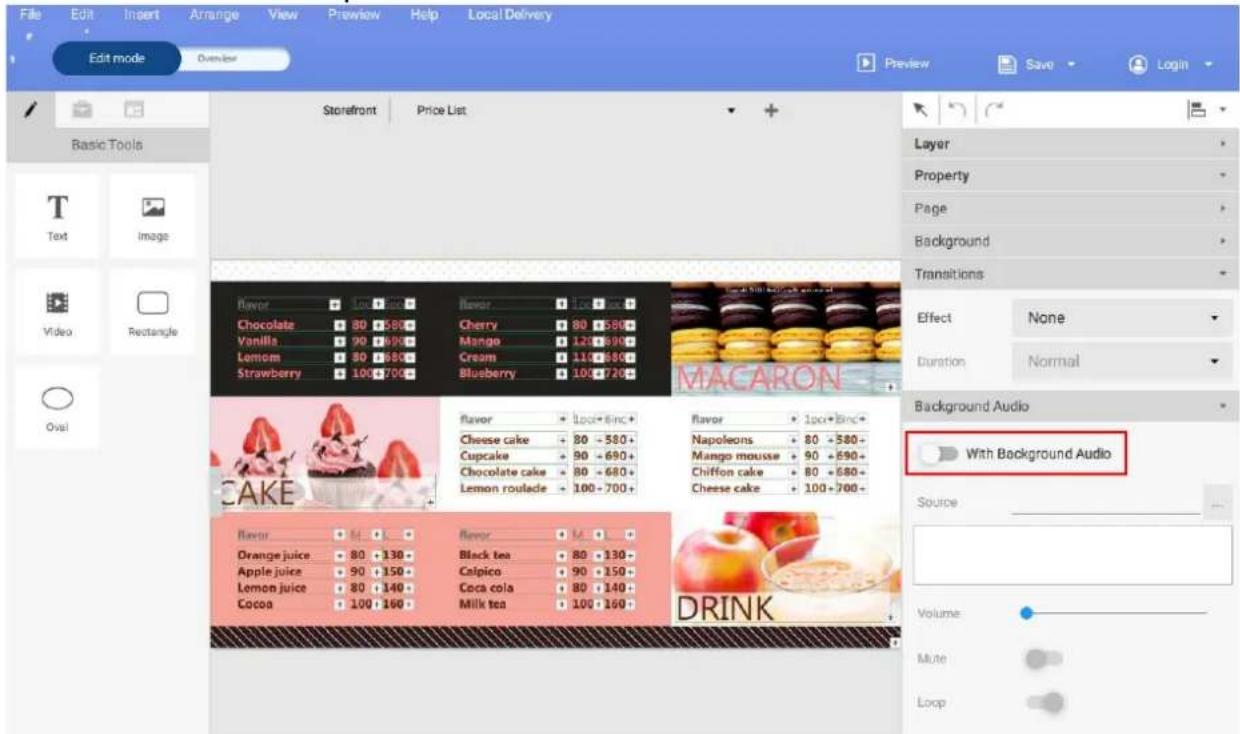This screenshot has height=734, width=1240.
Task: Open the layout template tab icon
Action: pyautogui.click(x=135, y=110)
